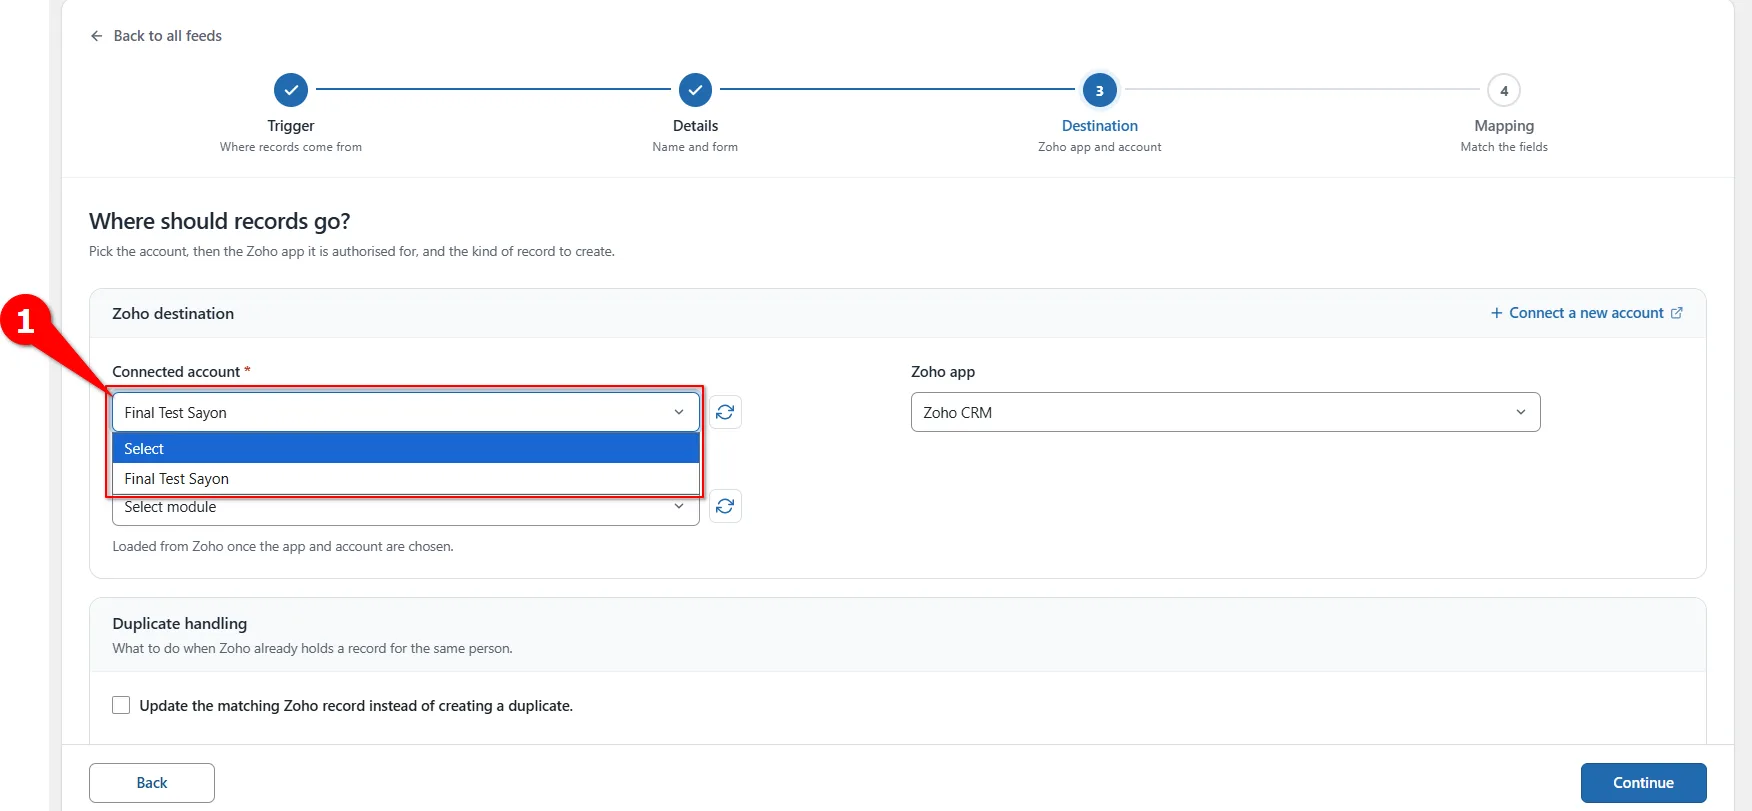Click the 'Duplicate handling' section title
The width and height of the screenshot is (1752, 811).
(x=180, y=624)
